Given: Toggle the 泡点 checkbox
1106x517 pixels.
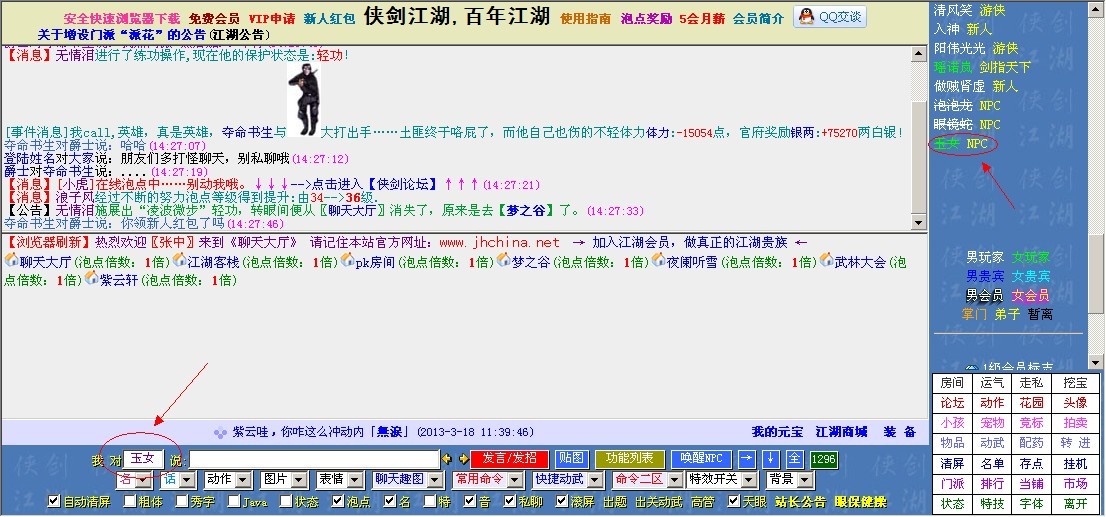Looking at the screenshot, I should pos(337,501).
